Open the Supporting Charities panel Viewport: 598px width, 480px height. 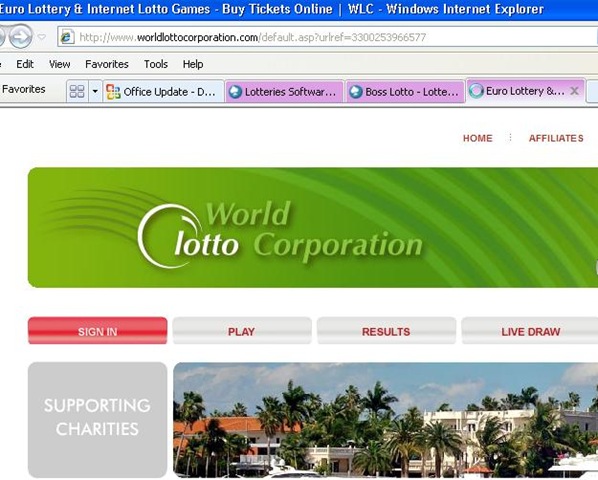(98, 419)
